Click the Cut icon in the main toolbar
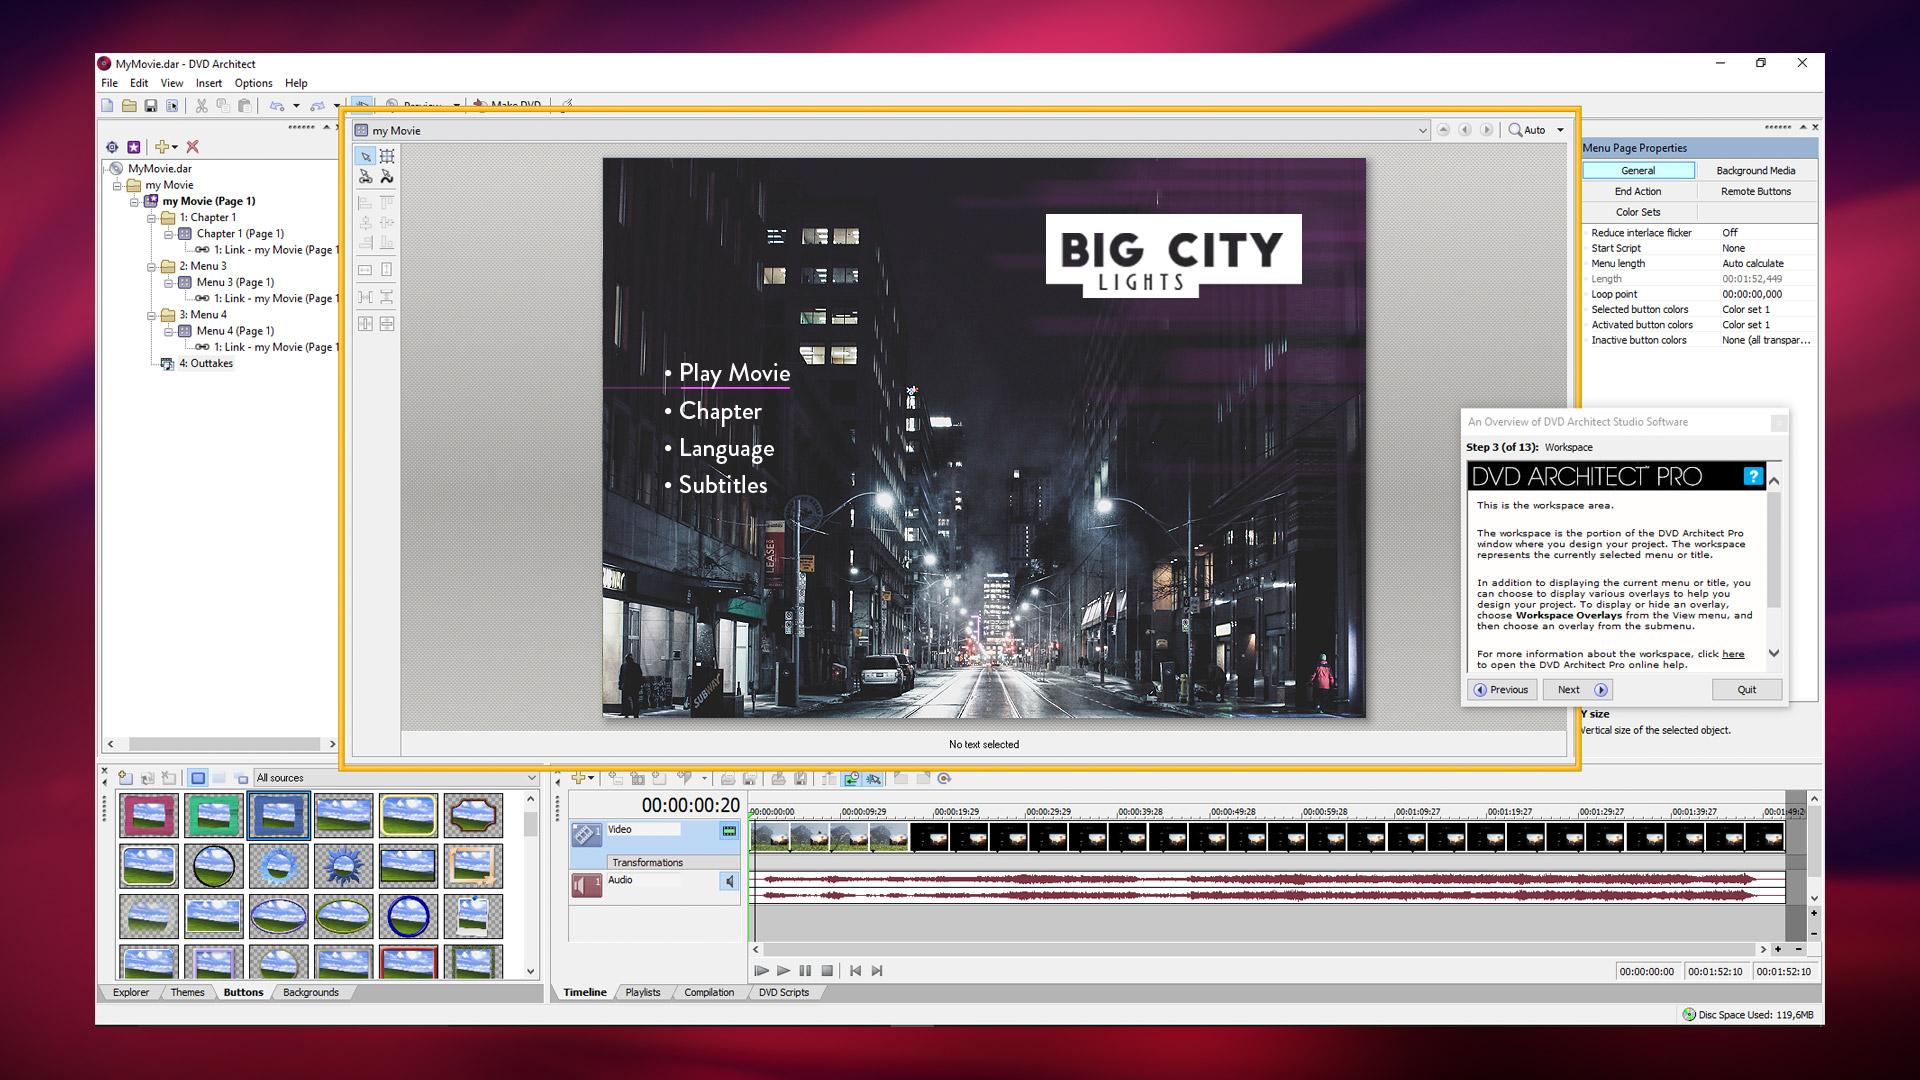Viewport: 1920px width, 1080px height. (x=201, y=105)
